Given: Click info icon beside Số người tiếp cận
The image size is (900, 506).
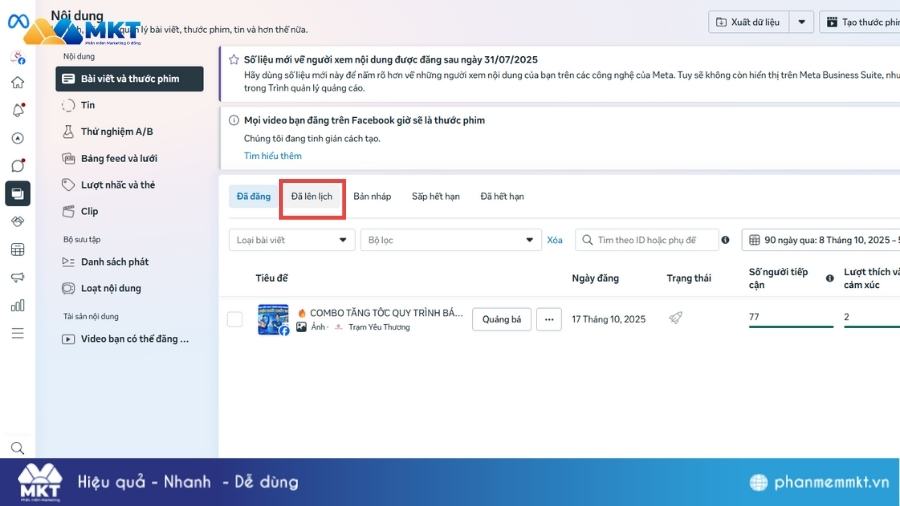Looking at the screenshot, I should pos(829,278).
